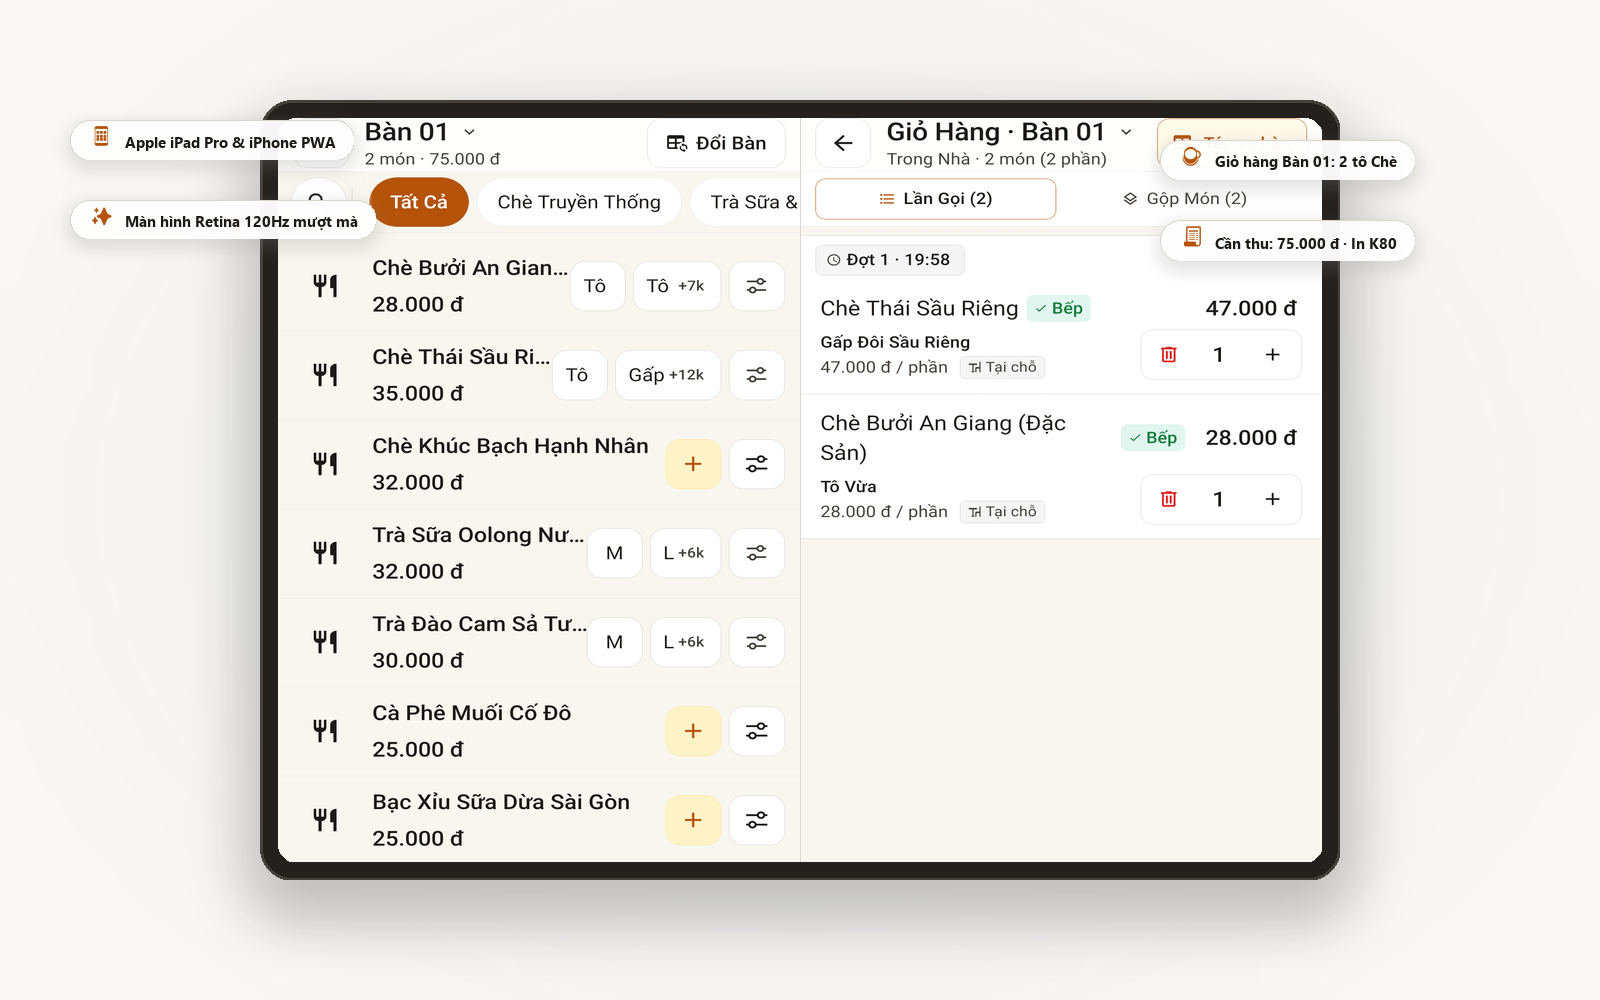Expand the Giỏ Hàng Bàn 01 dropdown

[1126, 132]
